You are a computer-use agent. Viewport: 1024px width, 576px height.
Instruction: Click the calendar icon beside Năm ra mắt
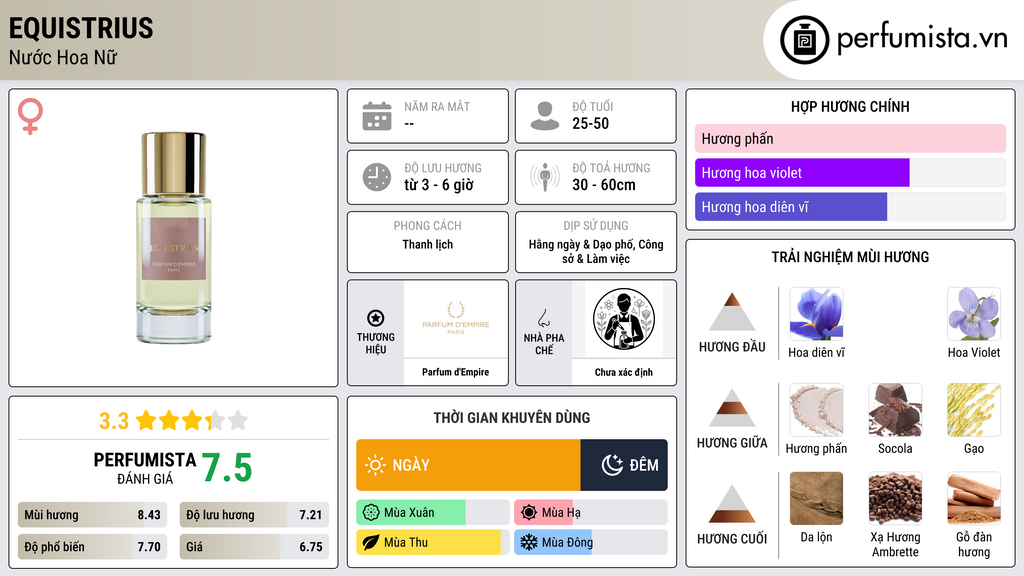(x=377, y=116)
